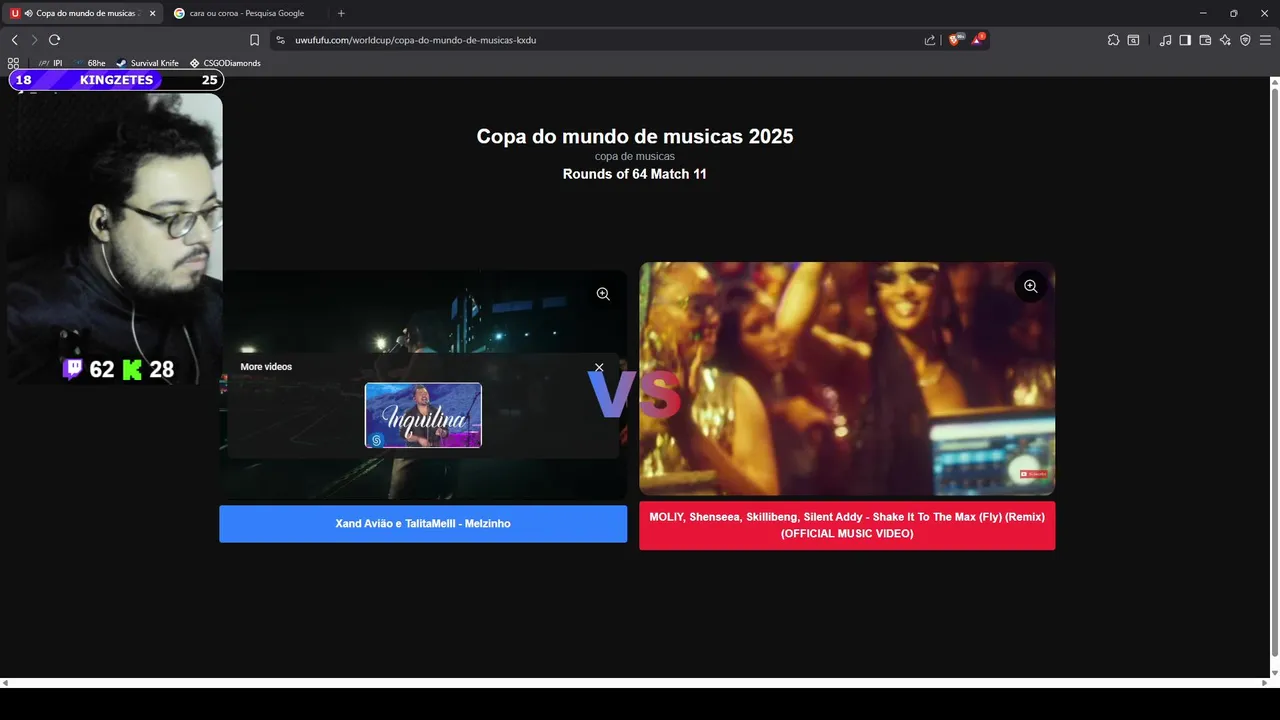
Task: Close the 'More videos' overlay
Action: point(599,367)
